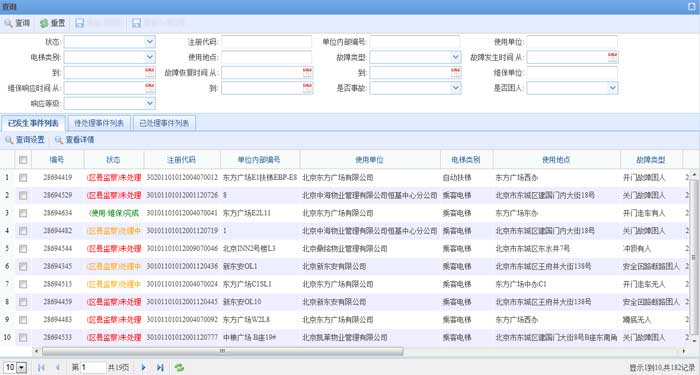Open the 是否困人 dropdown
The image size is (700, 375).
pos(613,88)
